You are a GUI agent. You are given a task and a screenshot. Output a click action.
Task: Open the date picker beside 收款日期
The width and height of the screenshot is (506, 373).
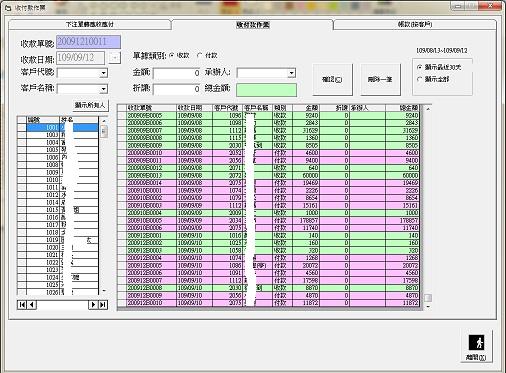[x=114, y=58]
